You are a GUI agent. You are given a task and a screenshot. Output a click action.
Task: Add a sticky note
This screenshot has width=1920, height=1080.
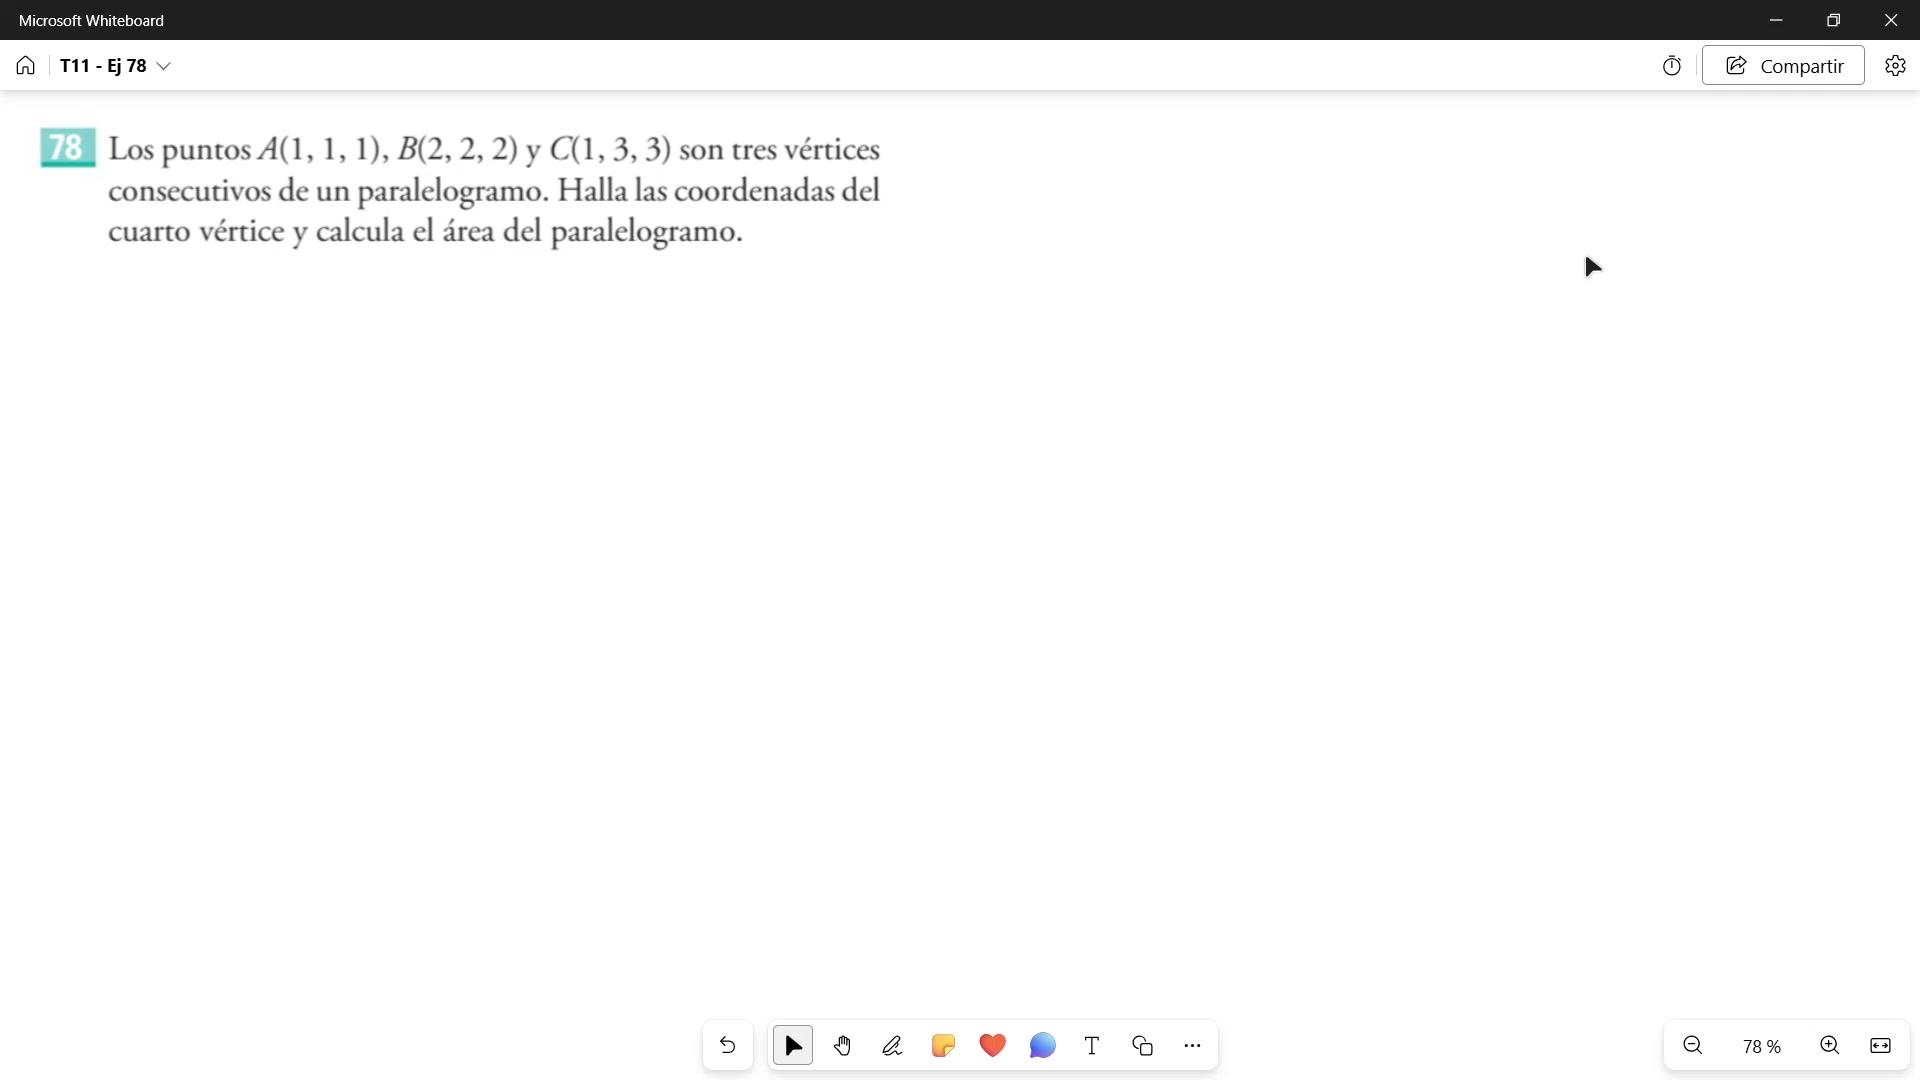pos(943,1046)
